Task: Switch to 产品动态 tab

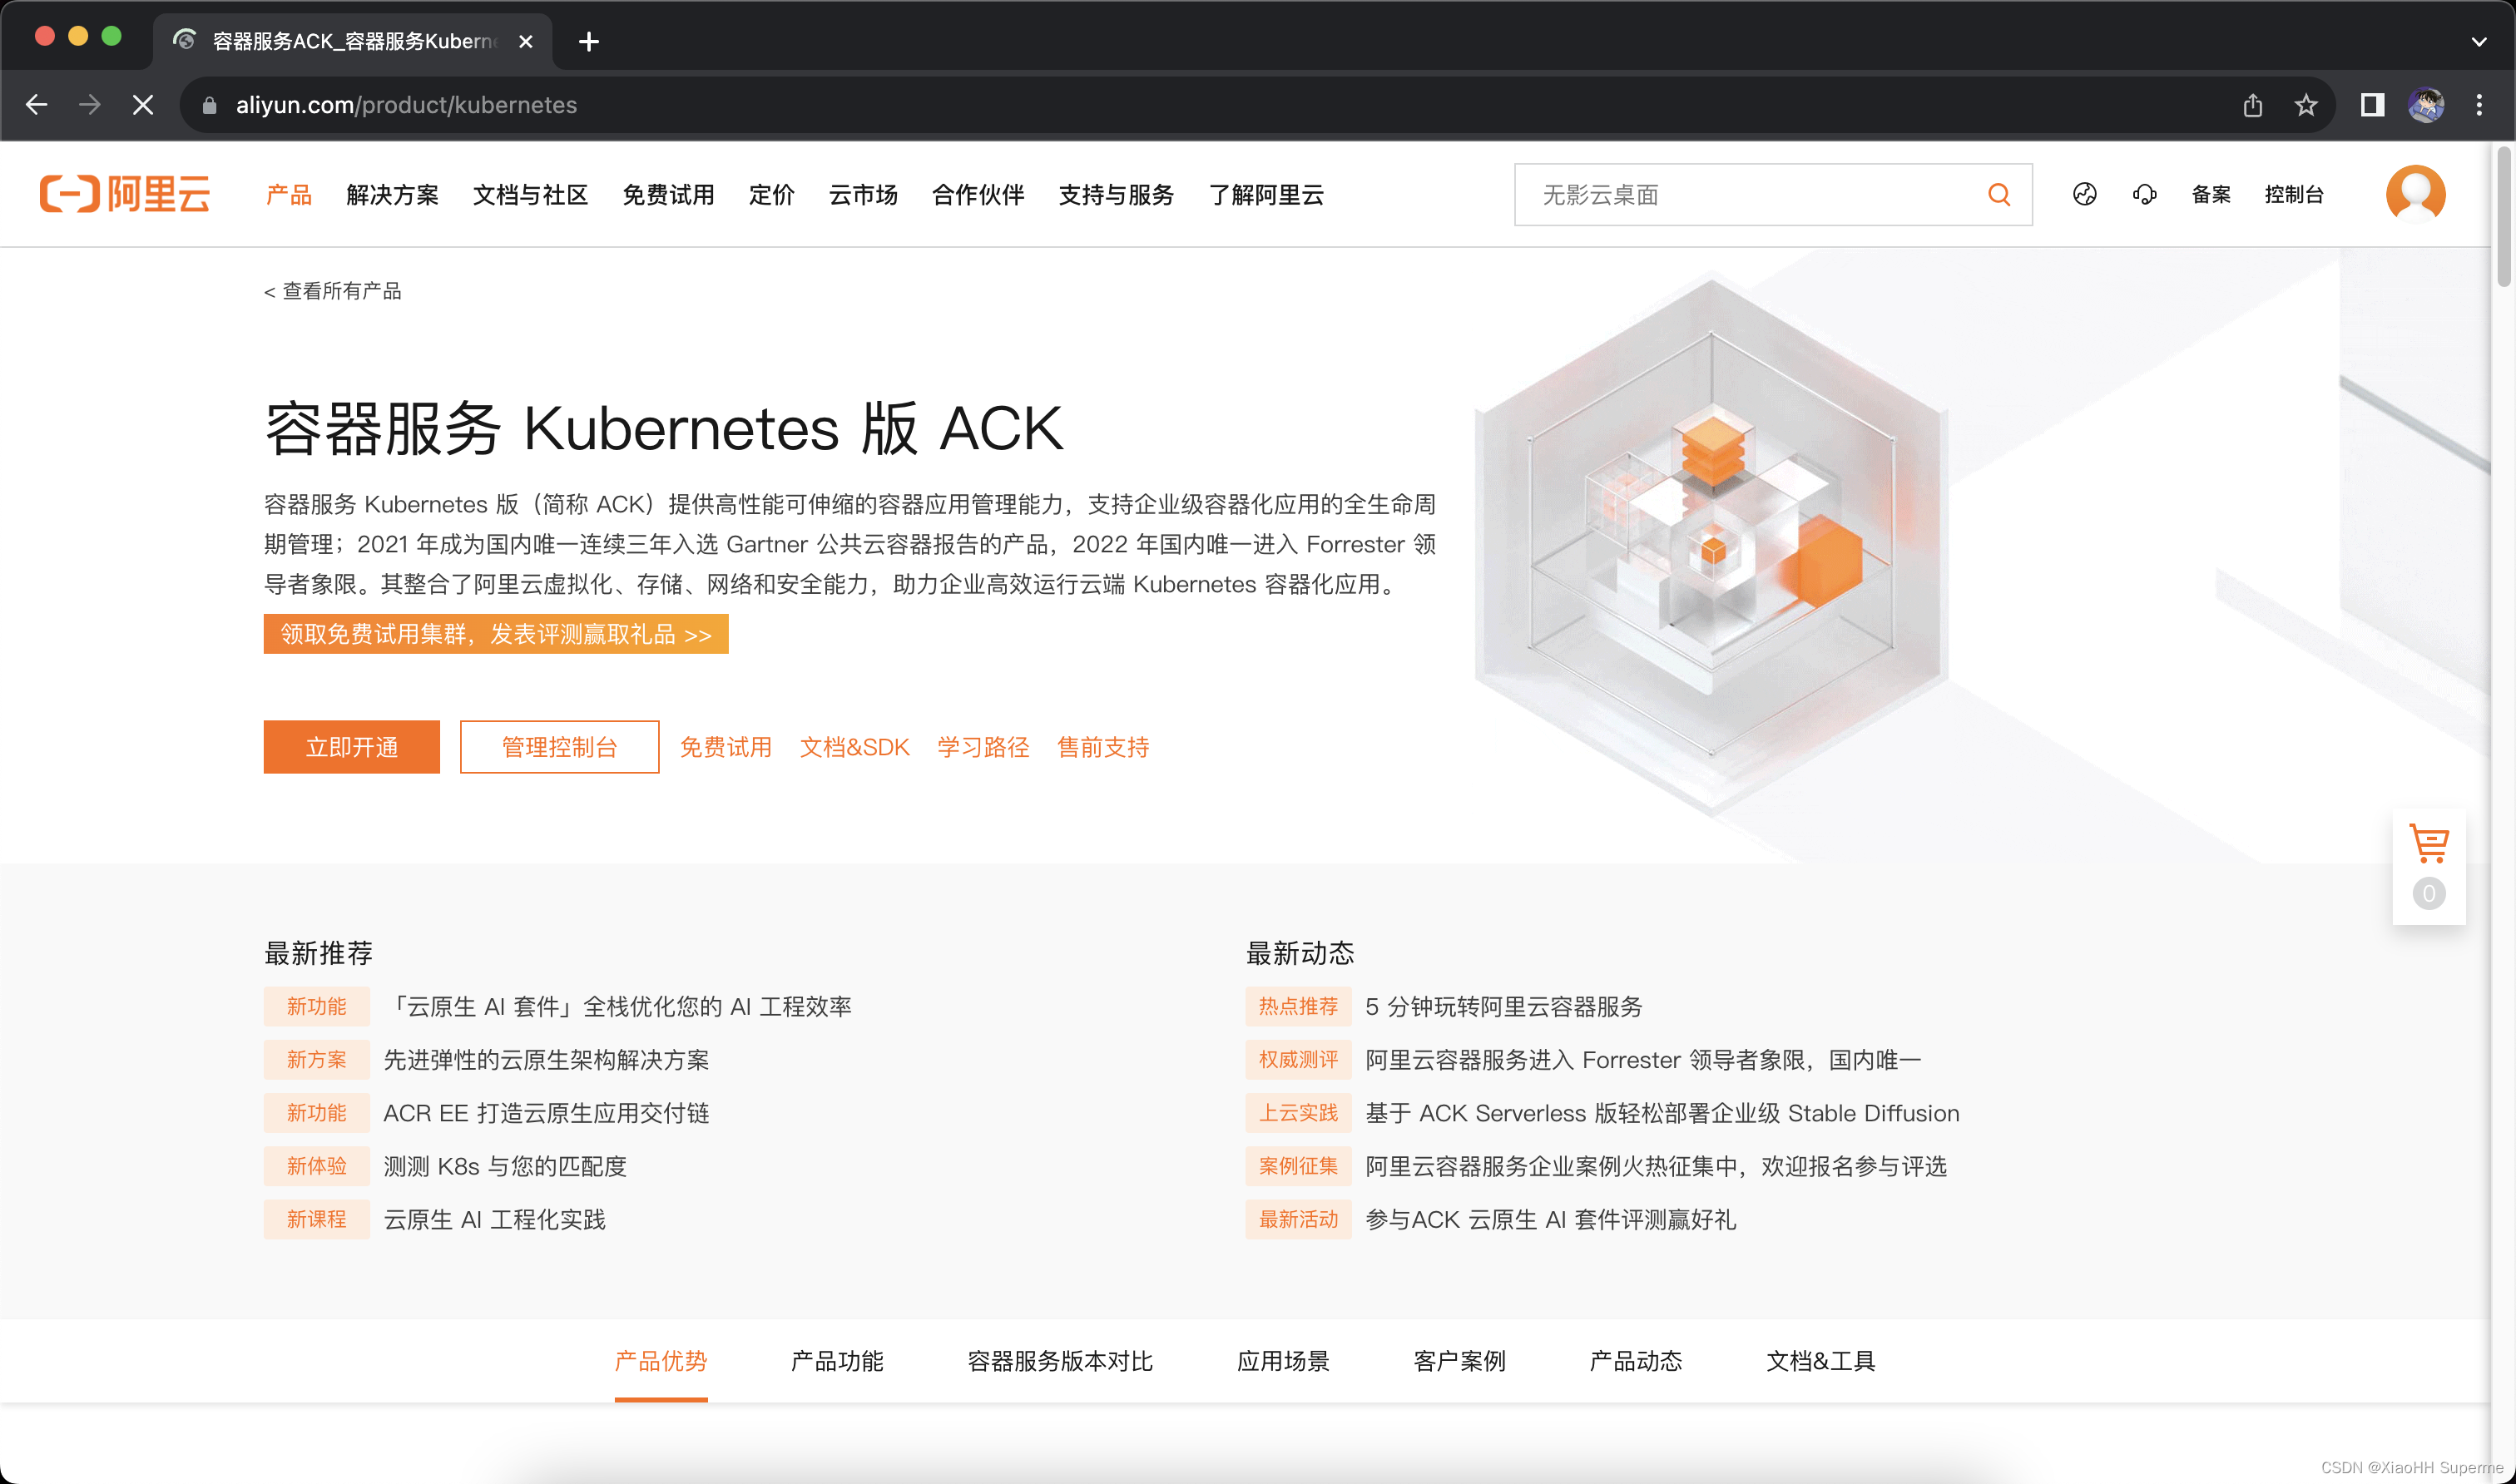Action: pos(1636,1361)
